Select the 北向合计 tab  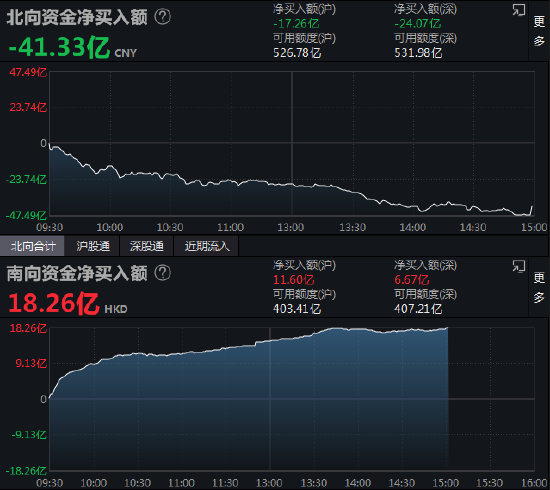pyautogui.click(x=32, y=246)
